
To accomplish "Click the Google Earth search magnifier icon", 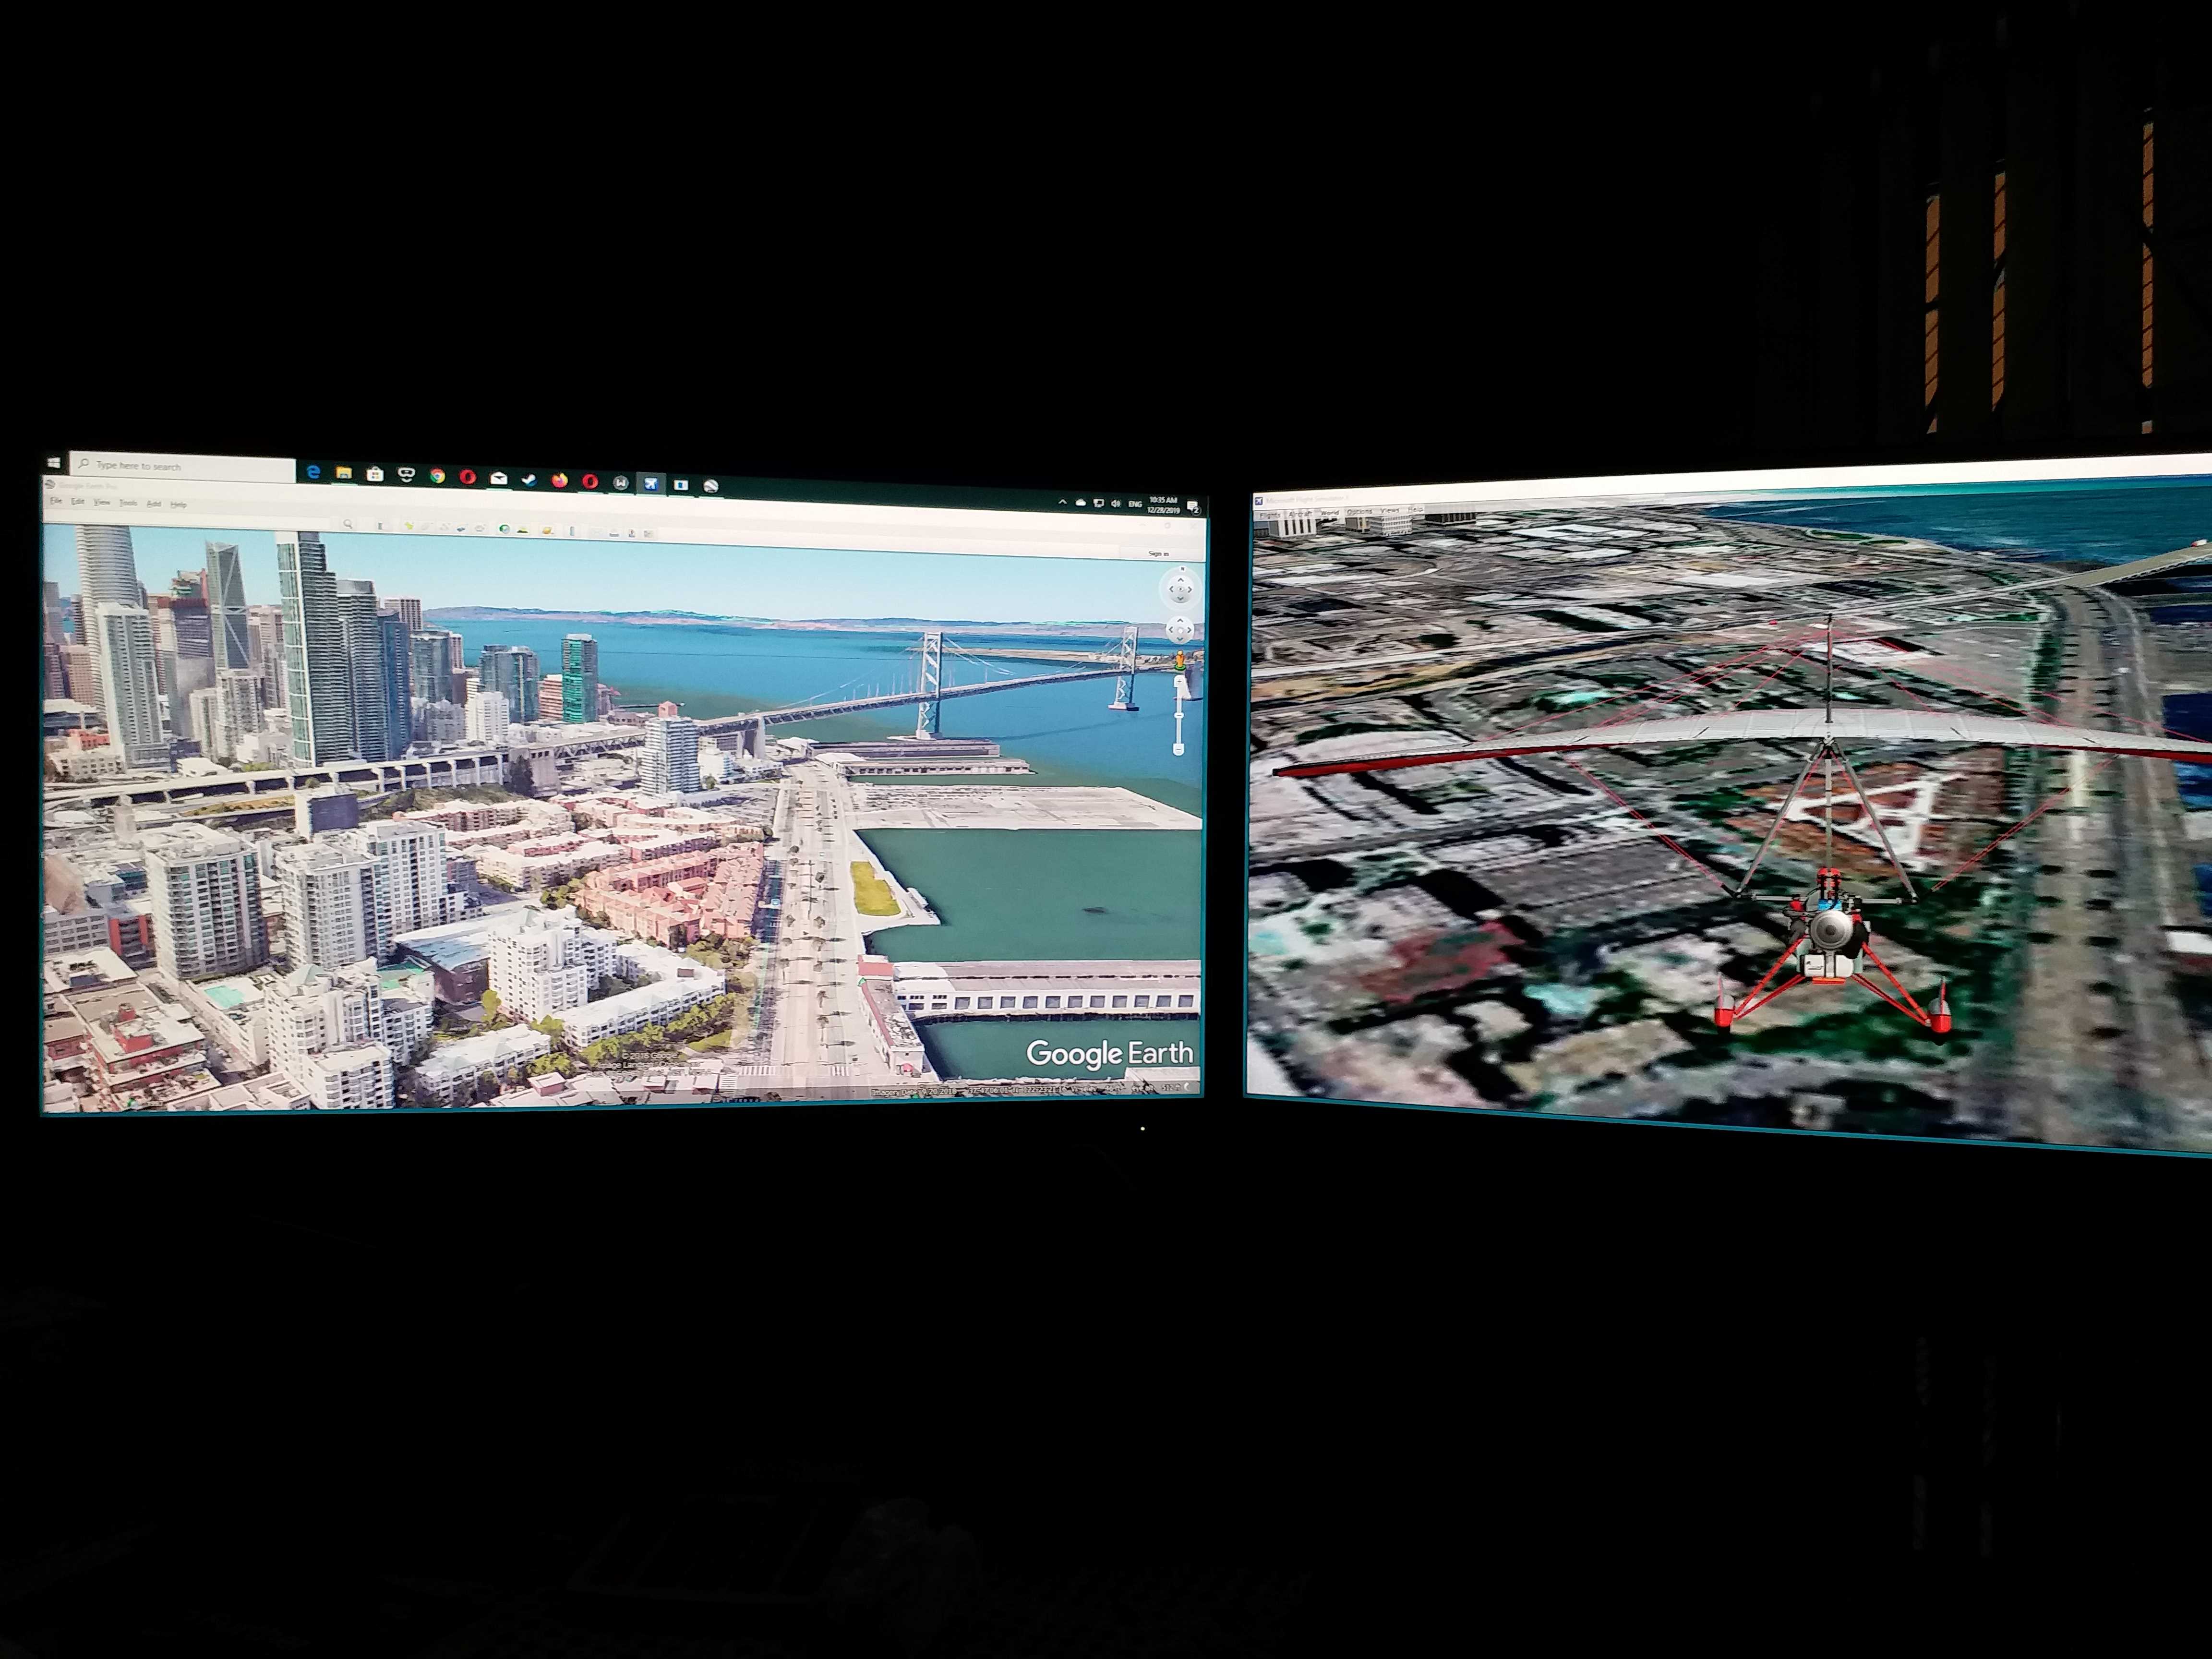I will 347,524.
